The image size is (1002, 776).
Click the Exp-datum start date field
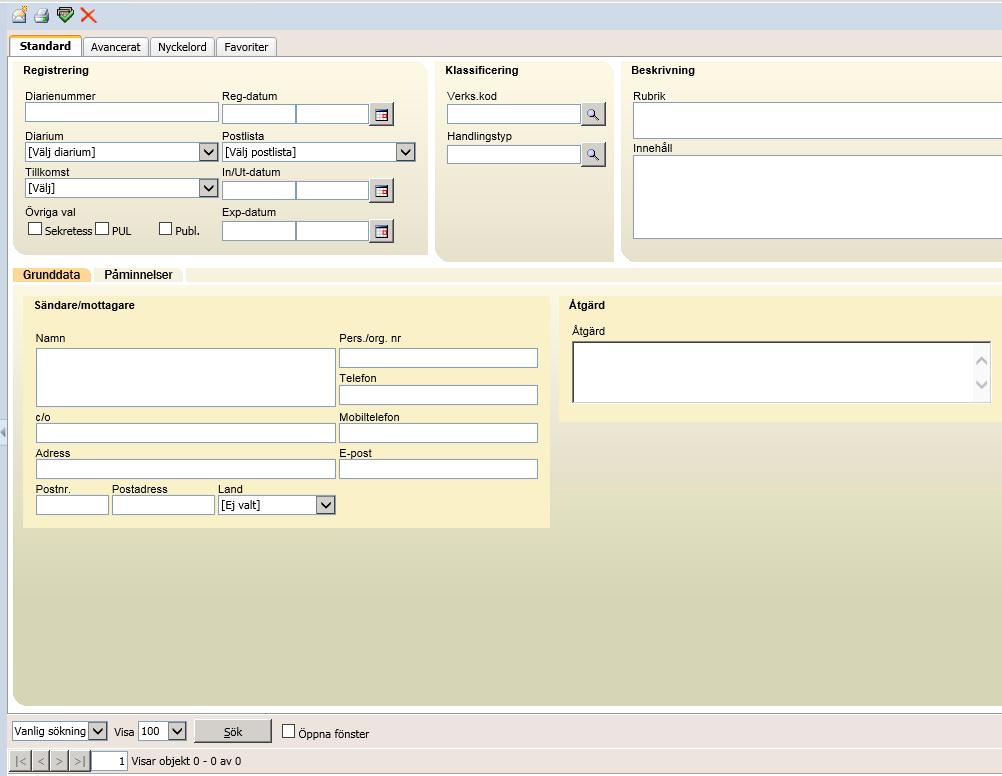coord(259,231)
